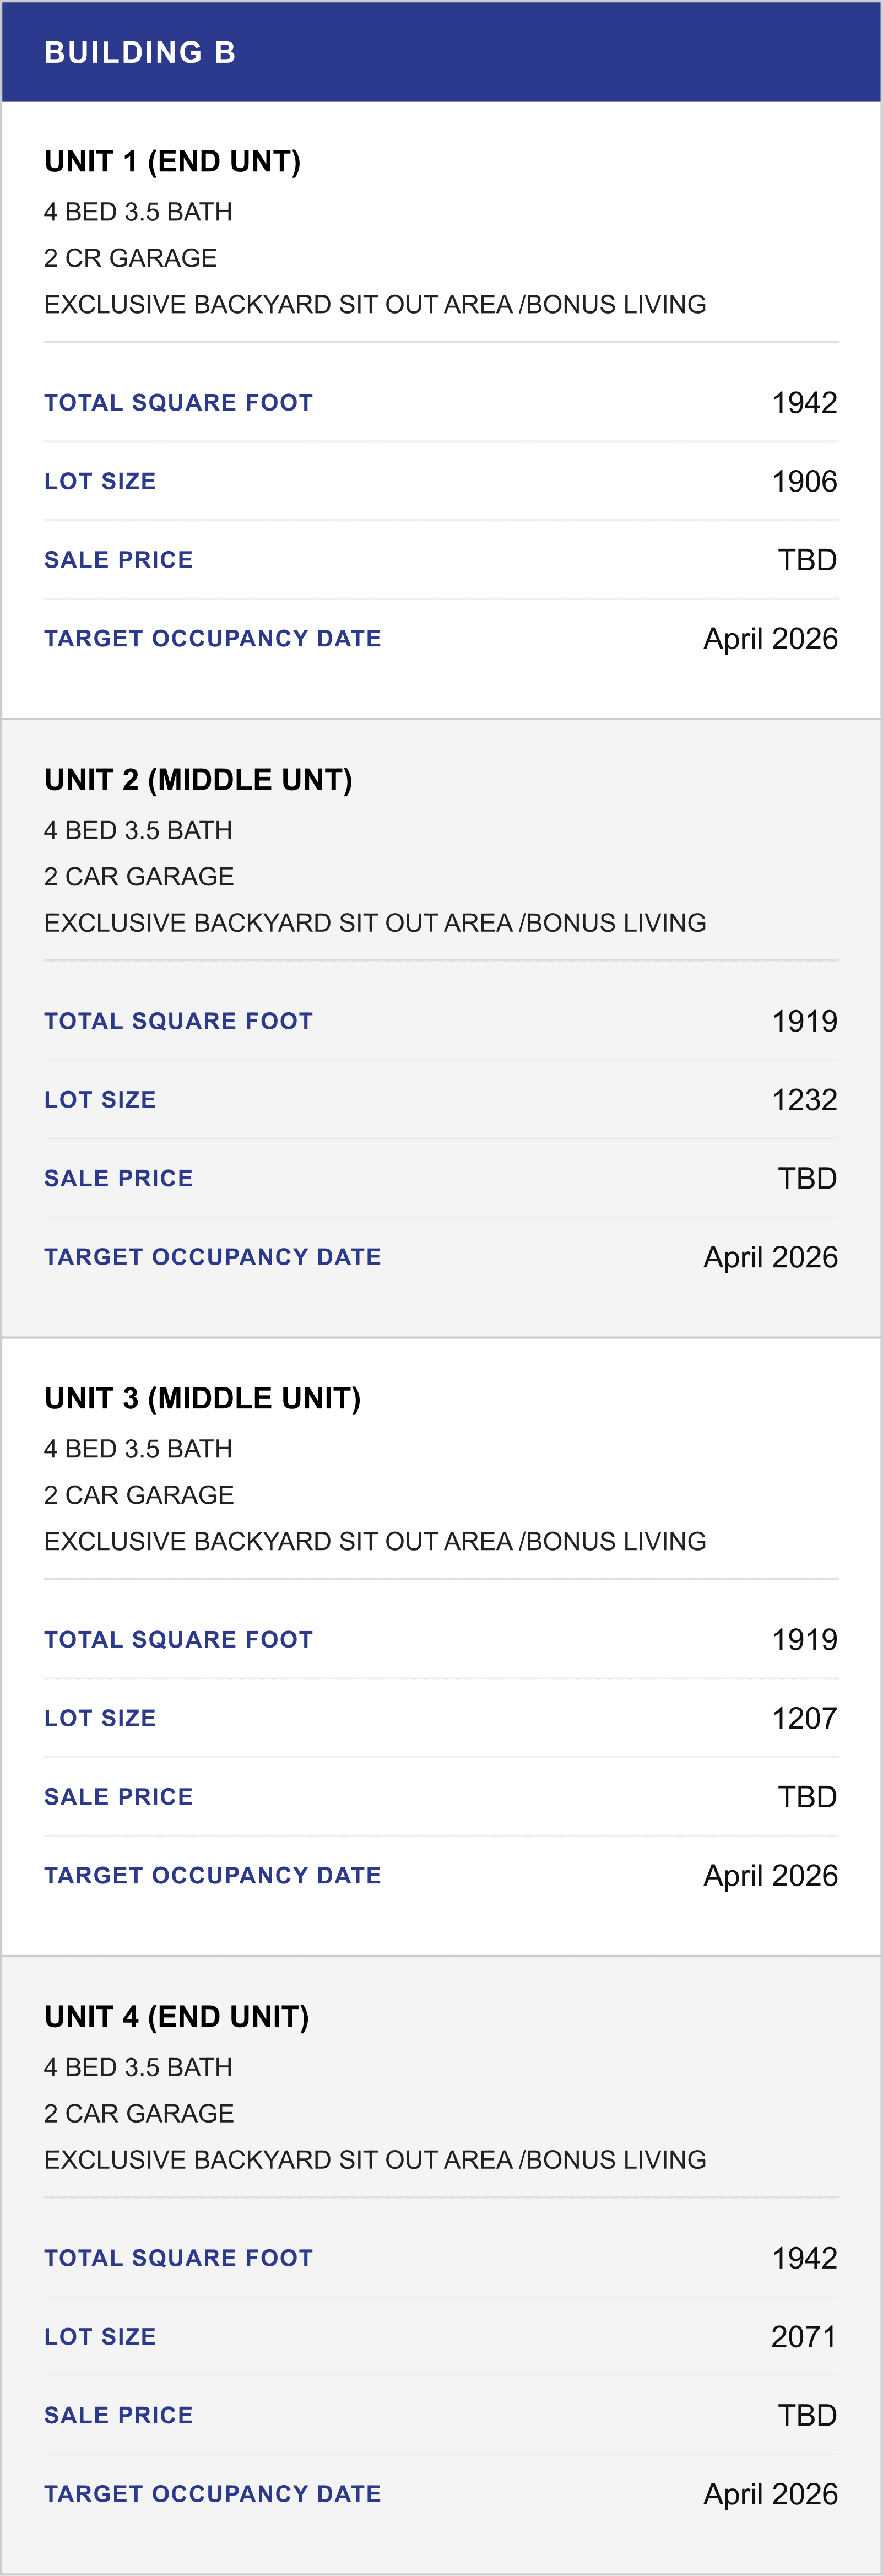883x2576 pixels.
Task: Click Unit 1's TBD sale price value
Action: pos(807,560)
